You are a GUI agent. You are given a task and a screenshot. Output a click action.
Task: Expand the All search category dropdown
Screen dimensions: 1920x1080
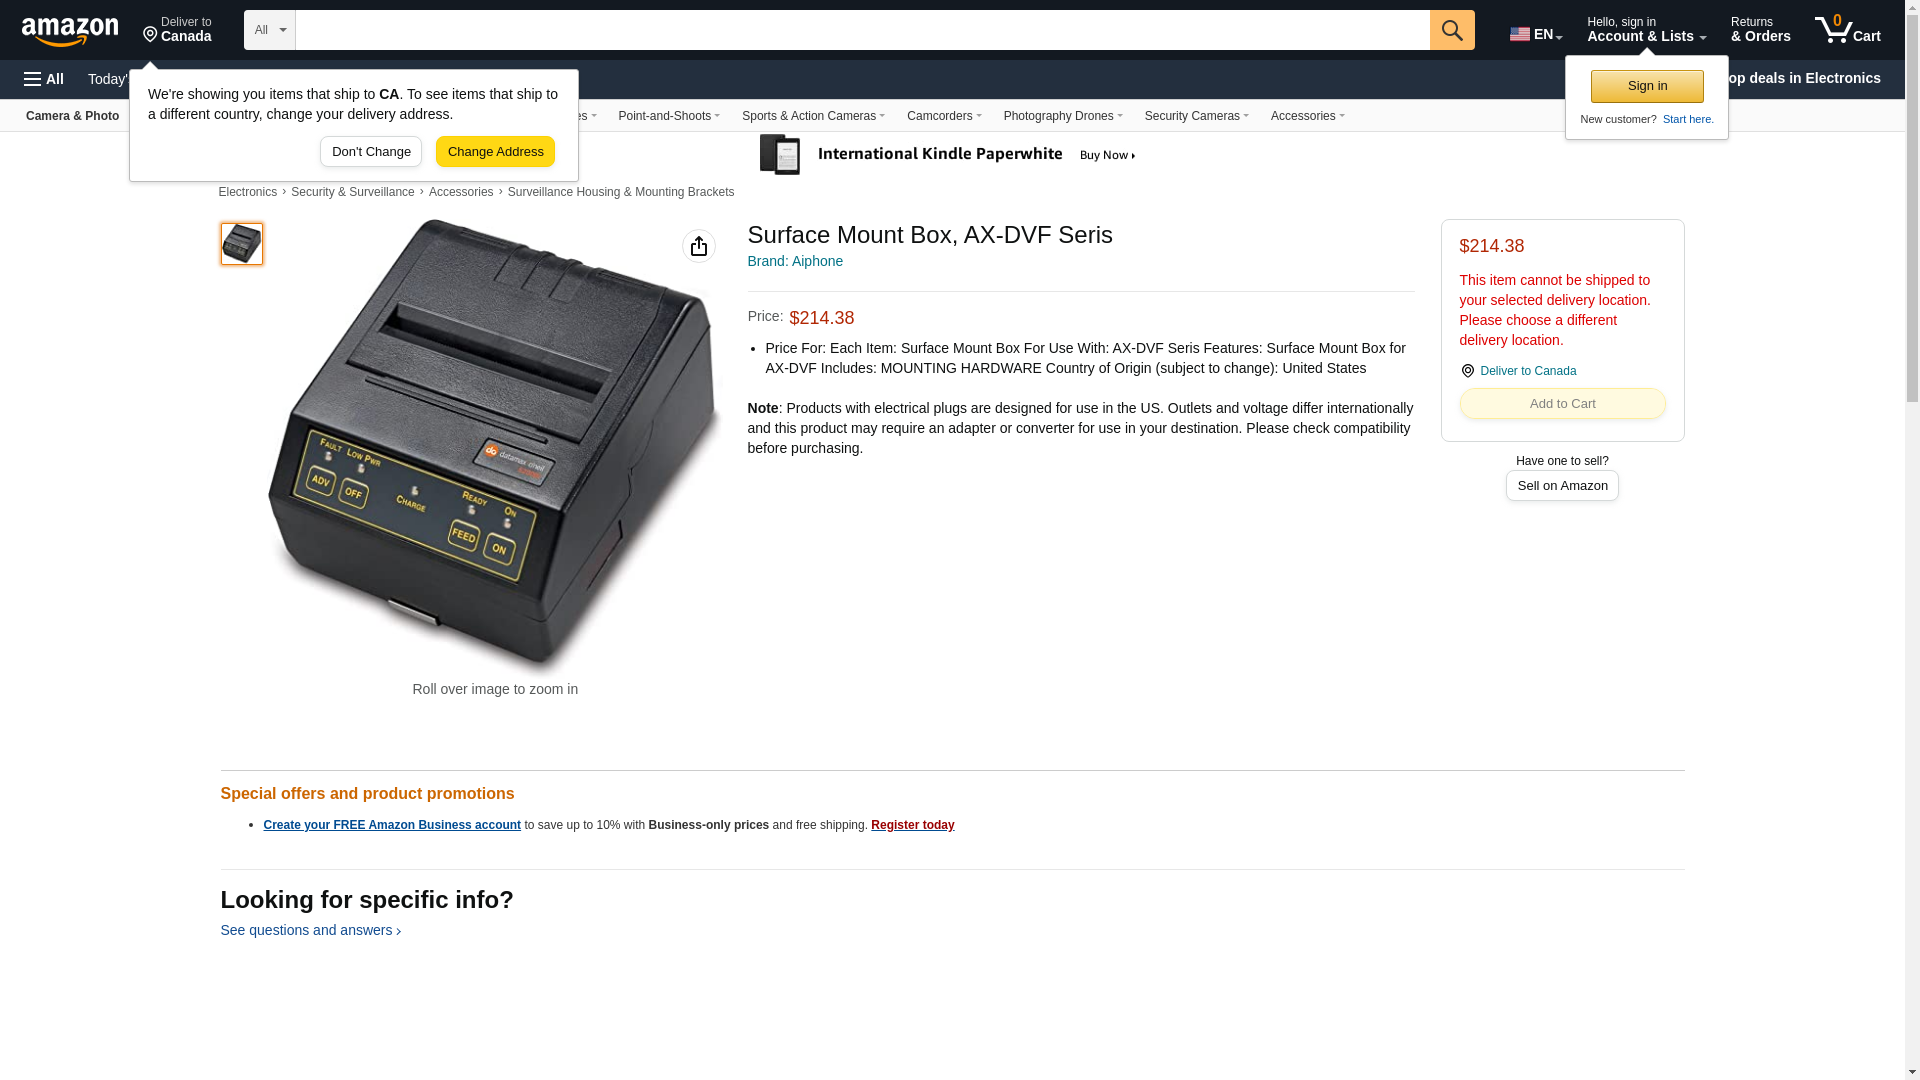[x=270, y=30]
